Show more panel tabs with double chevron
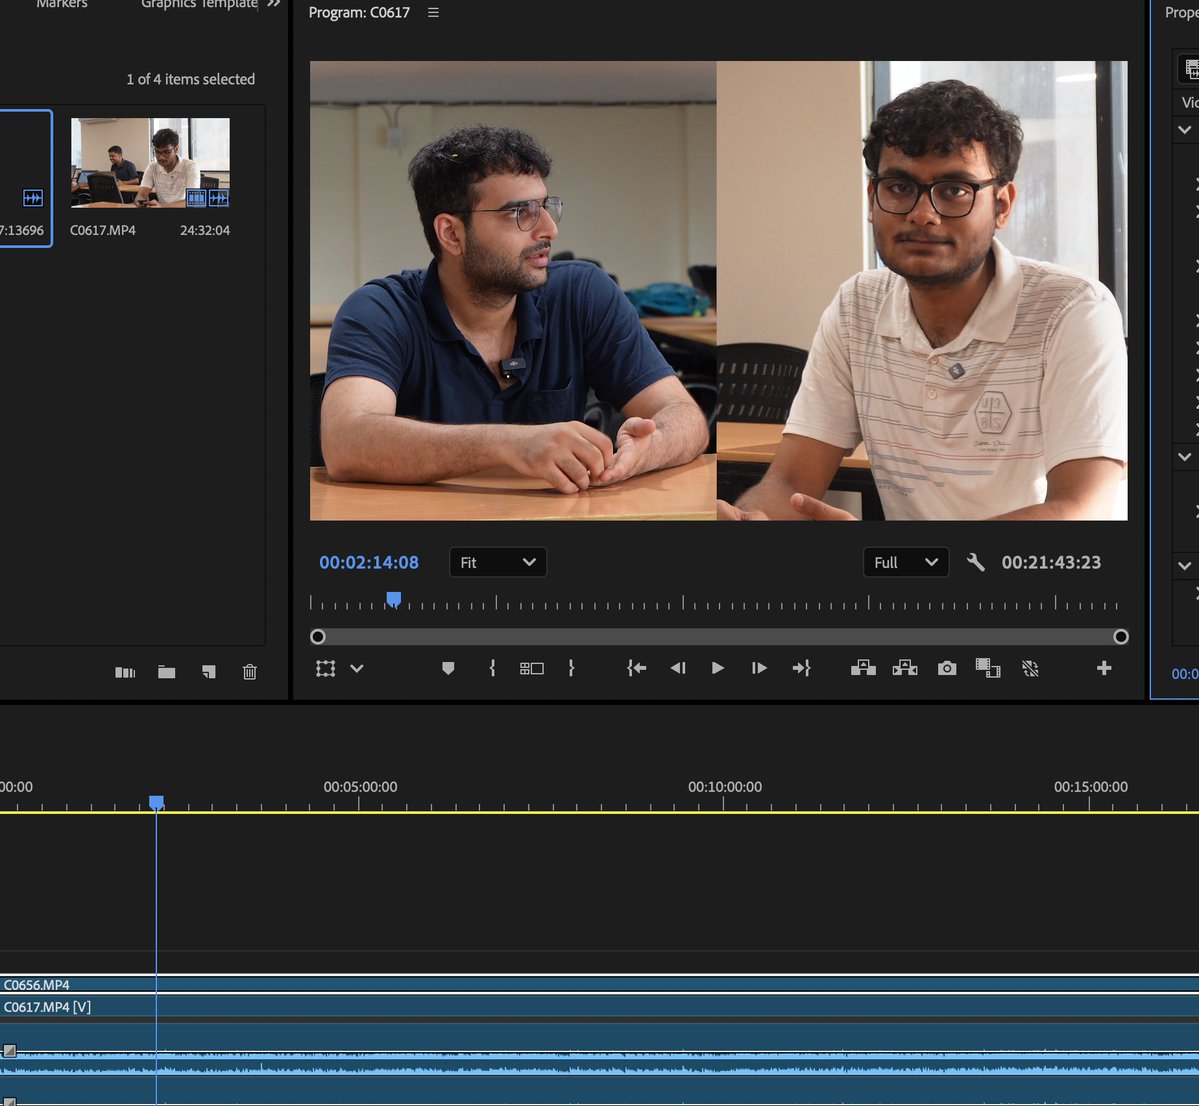Image resolution: width=1199 pixels, height=1106 pixels. tap(274, 4)
